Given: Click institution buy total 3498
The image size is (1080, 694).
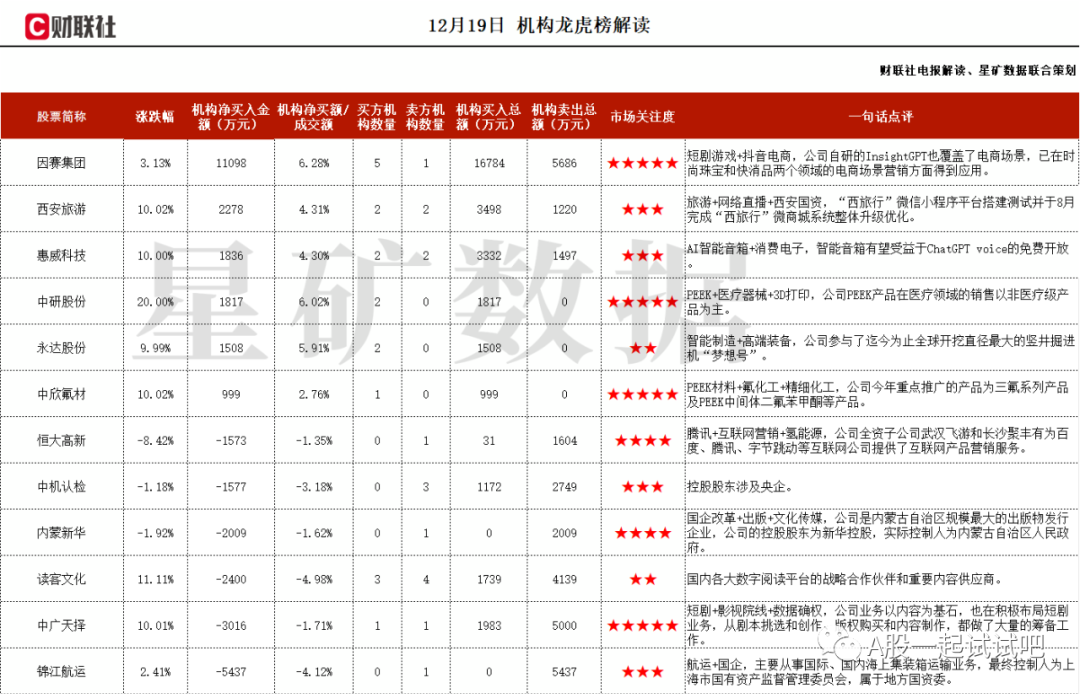Looking at the screenshot, I should coord(489,209).
